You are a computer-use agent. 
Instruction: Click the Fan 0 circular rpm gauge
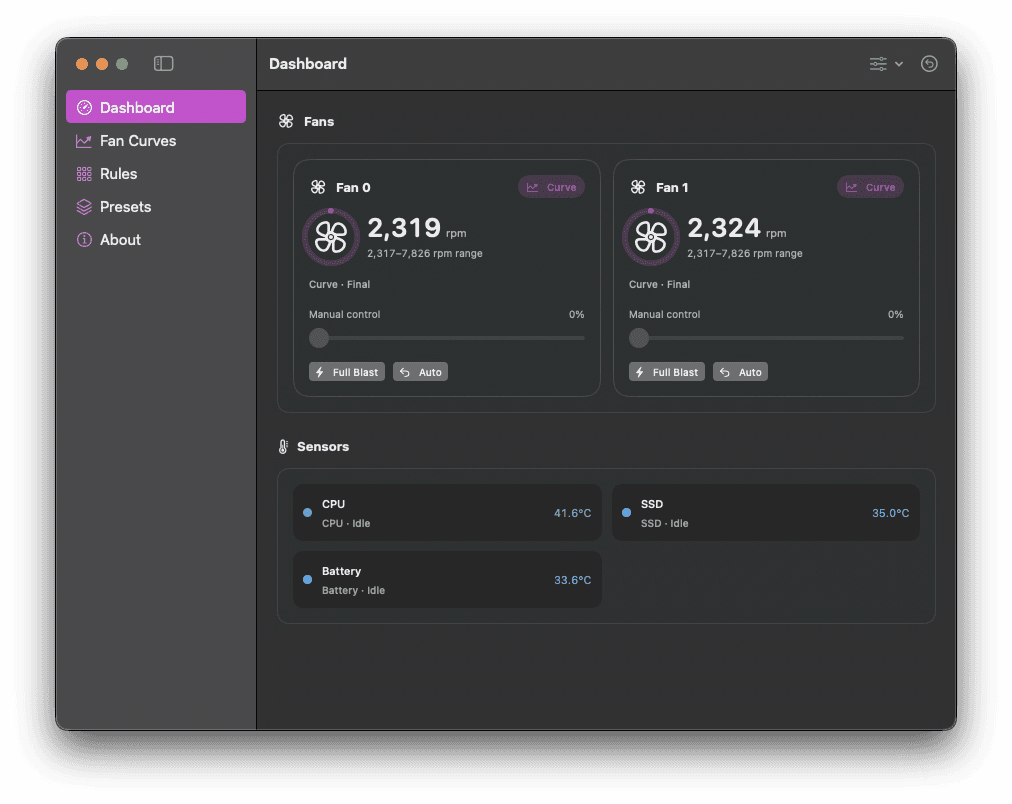(331, 237)
